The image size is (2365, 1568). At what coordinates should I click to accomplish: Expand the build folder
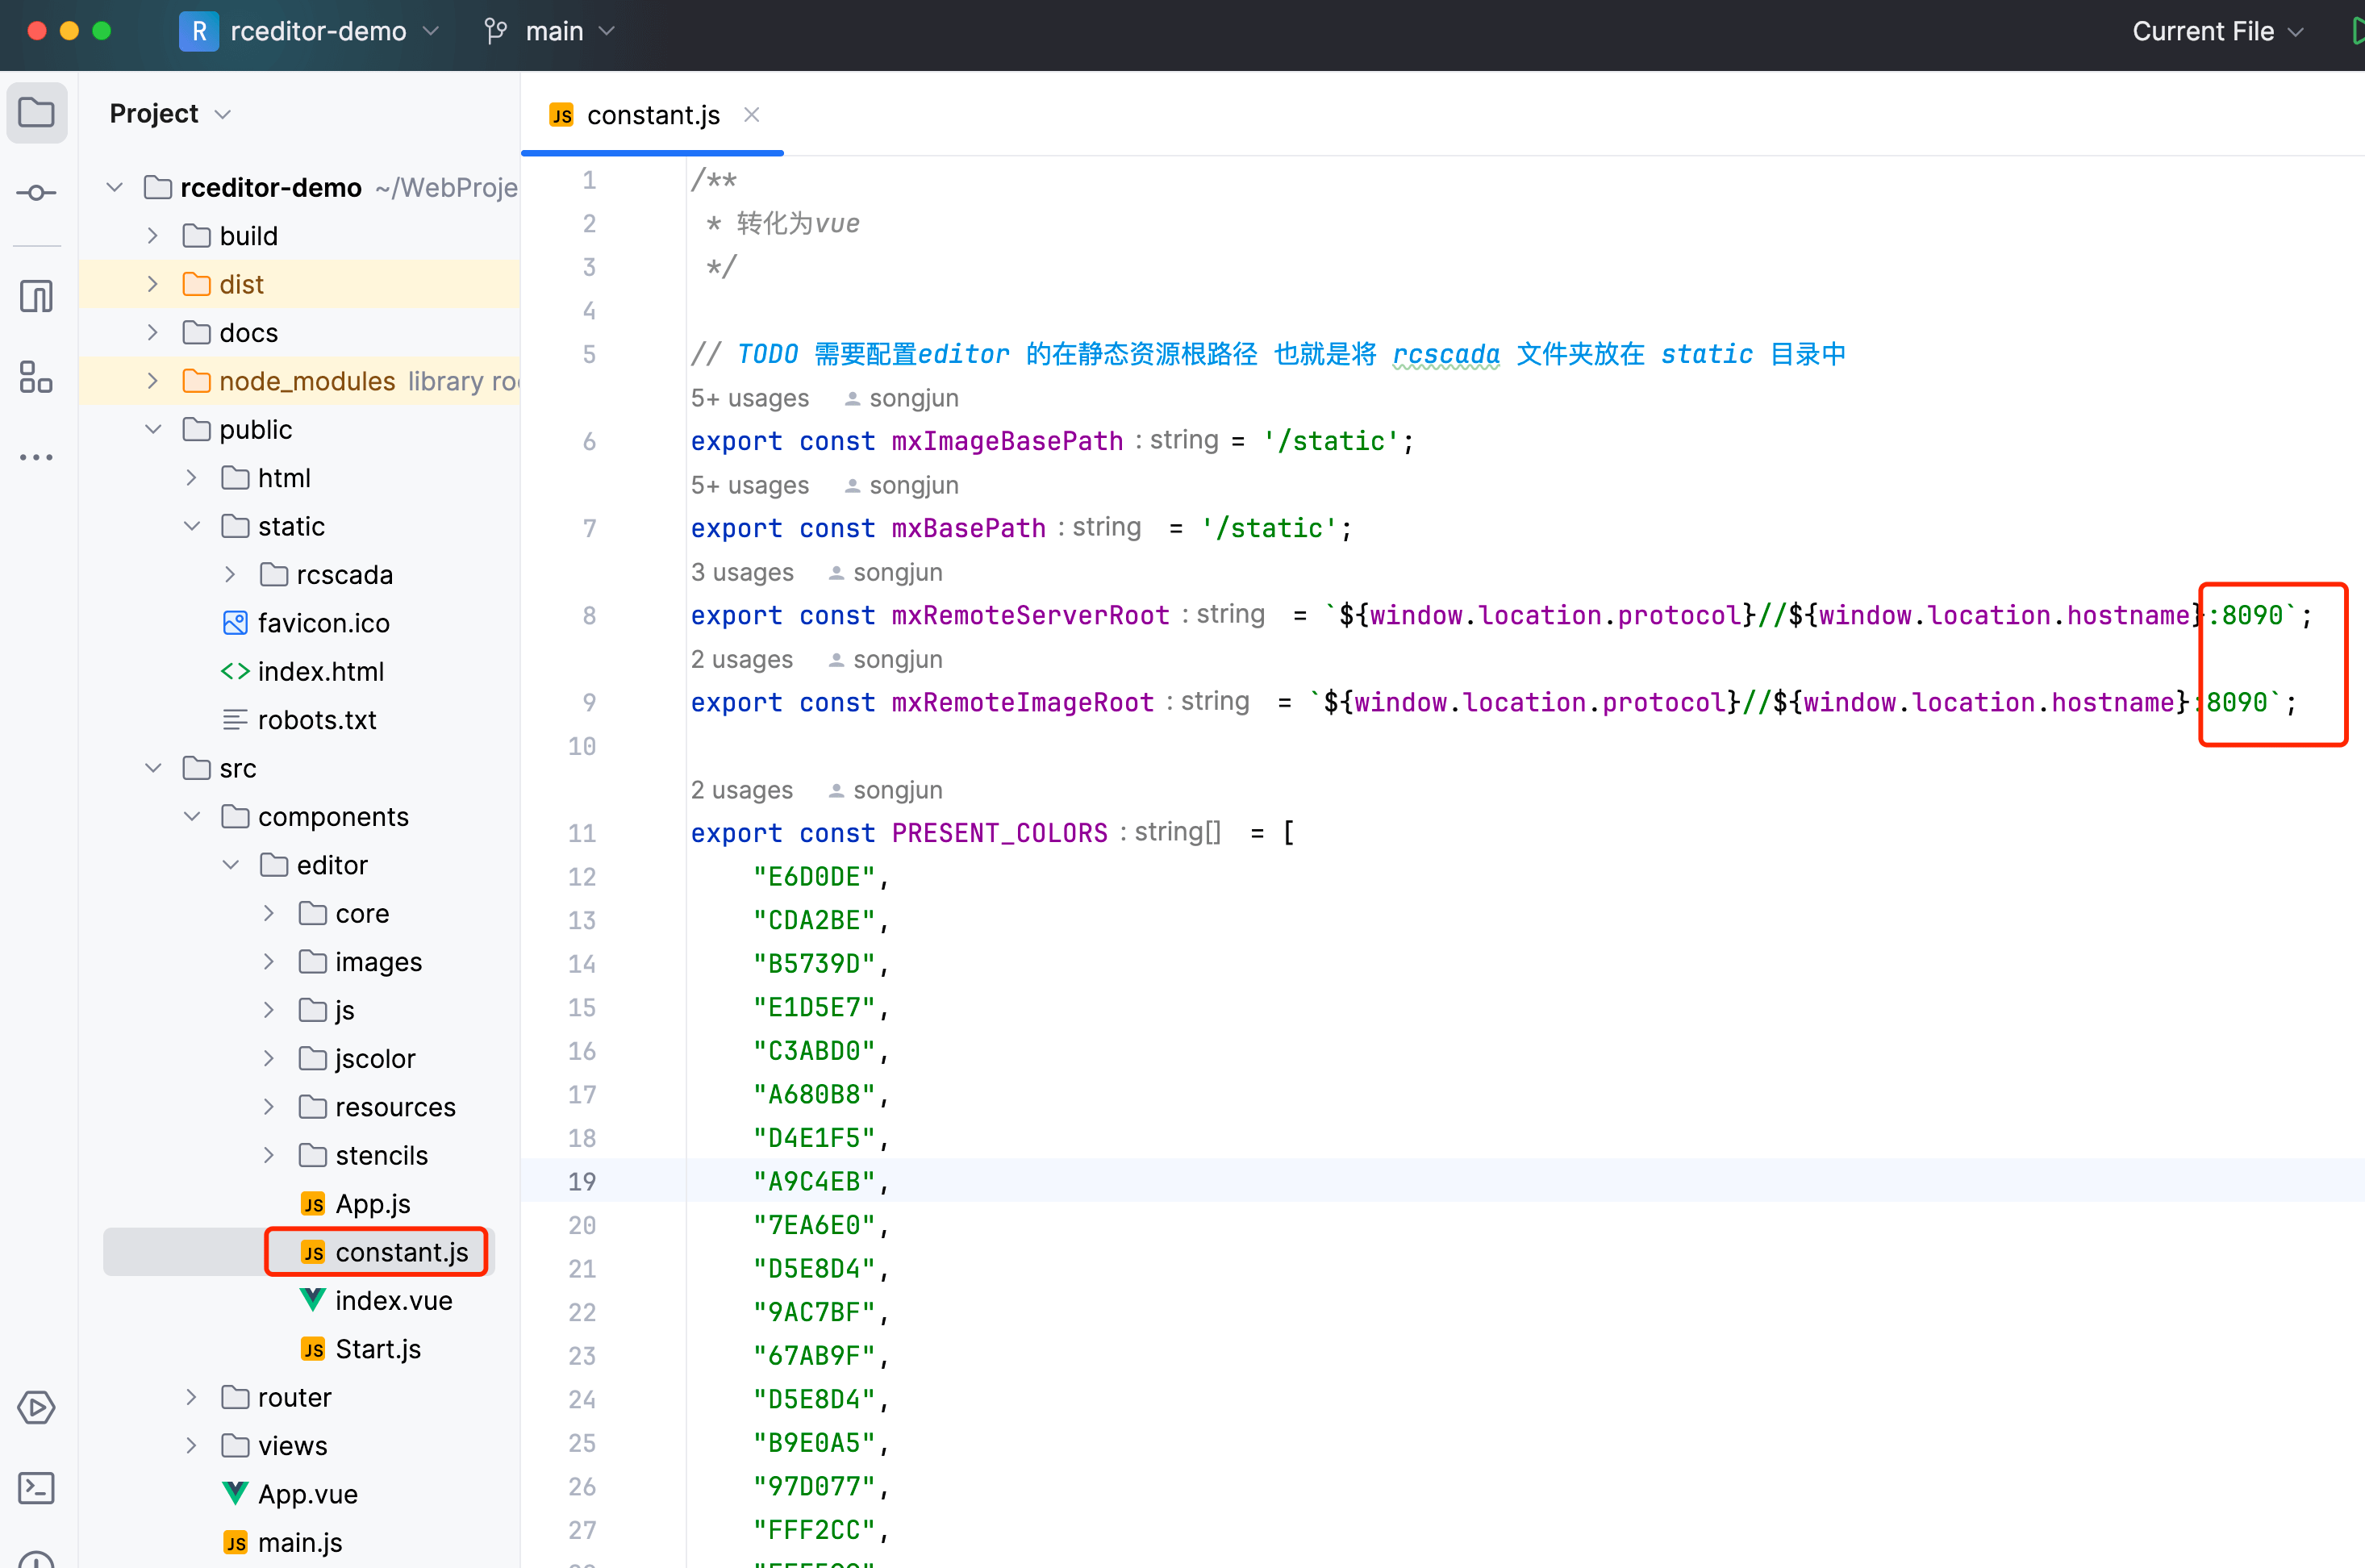[153, 236]
